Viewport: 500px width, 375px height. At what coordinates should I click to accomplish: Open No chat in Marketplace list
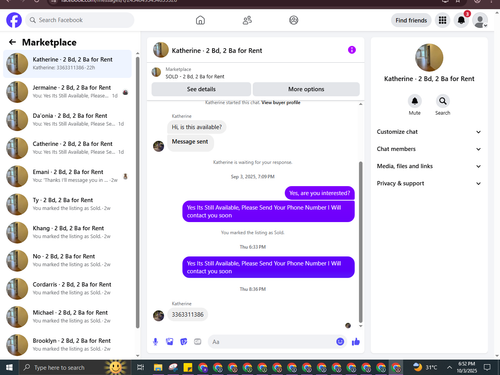(x=67, y=260)
